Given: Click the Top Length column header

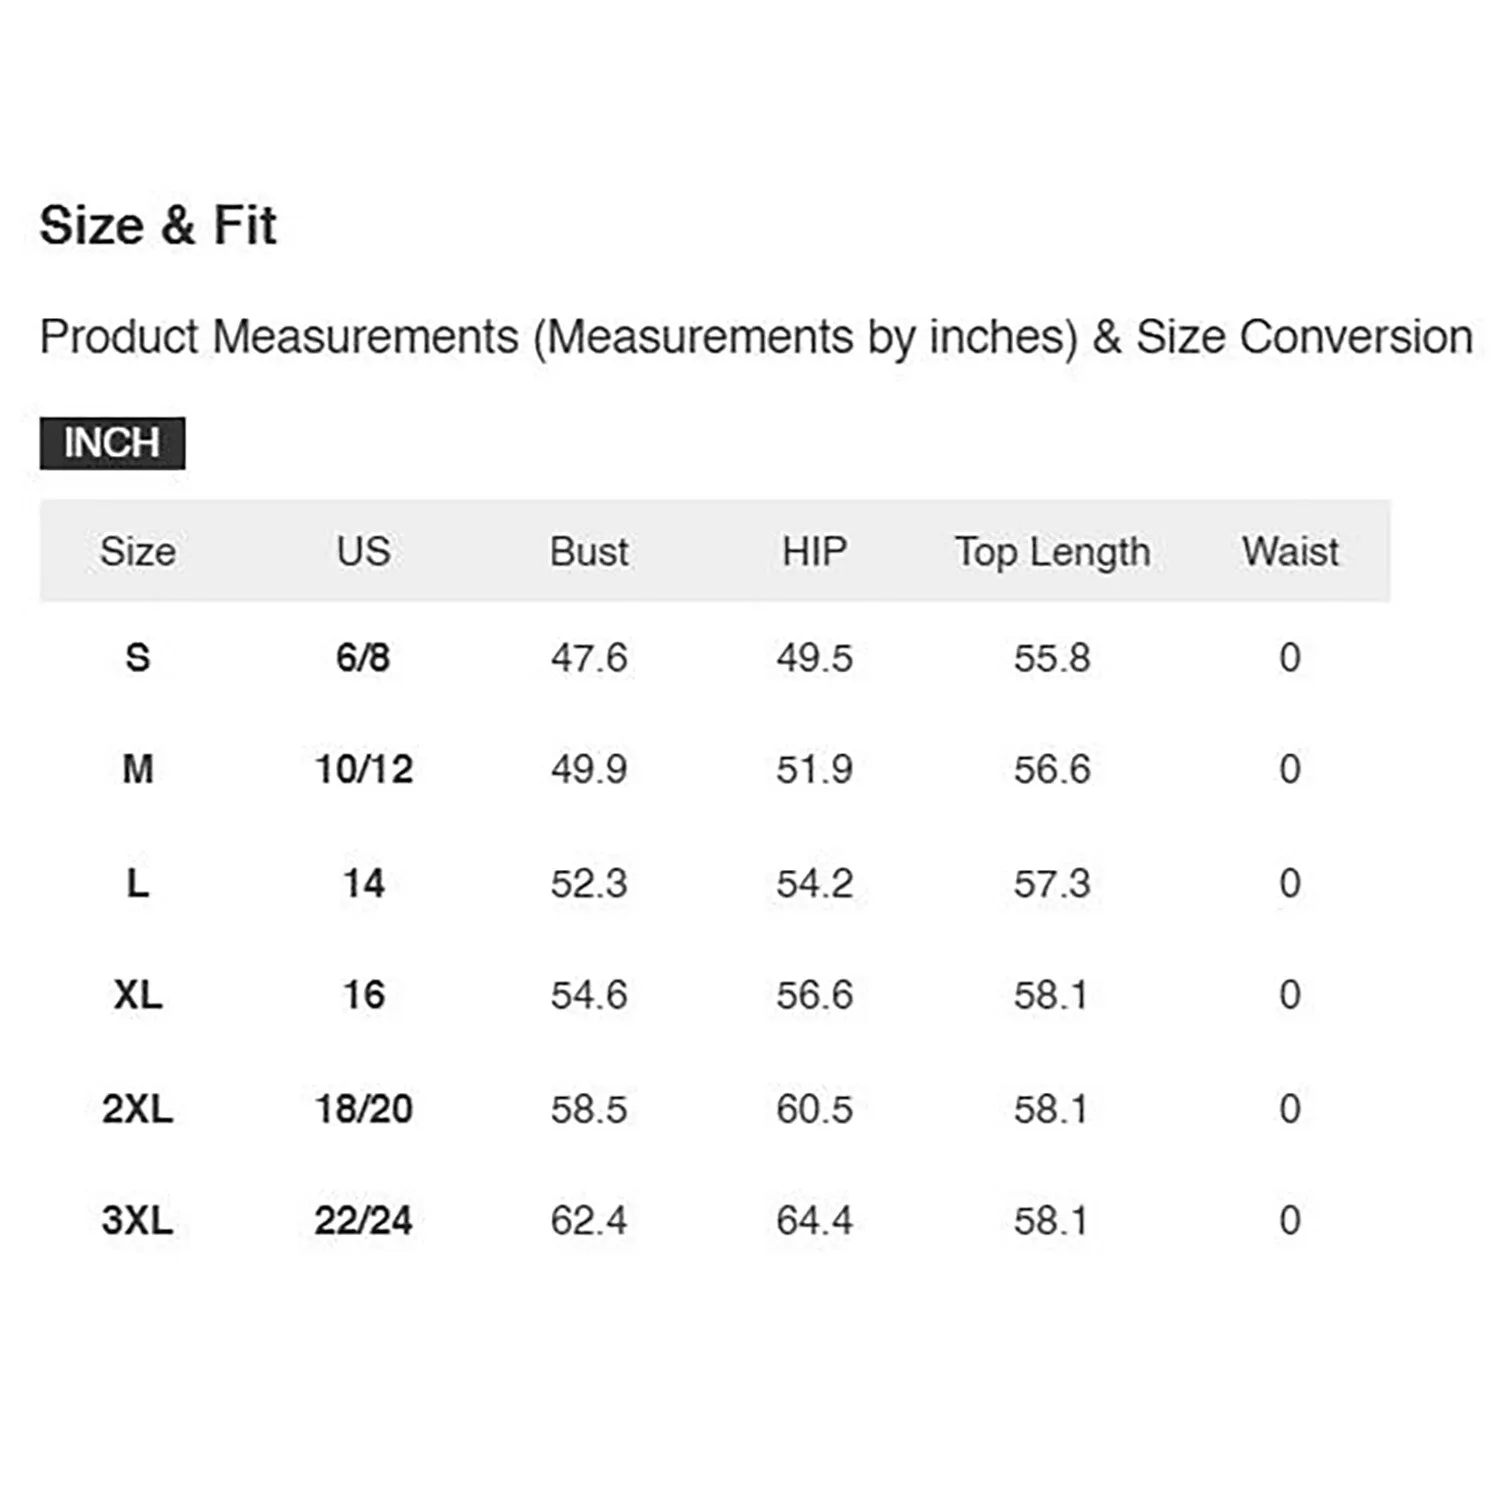Looking at the screenshot, I should (1052, 553).
